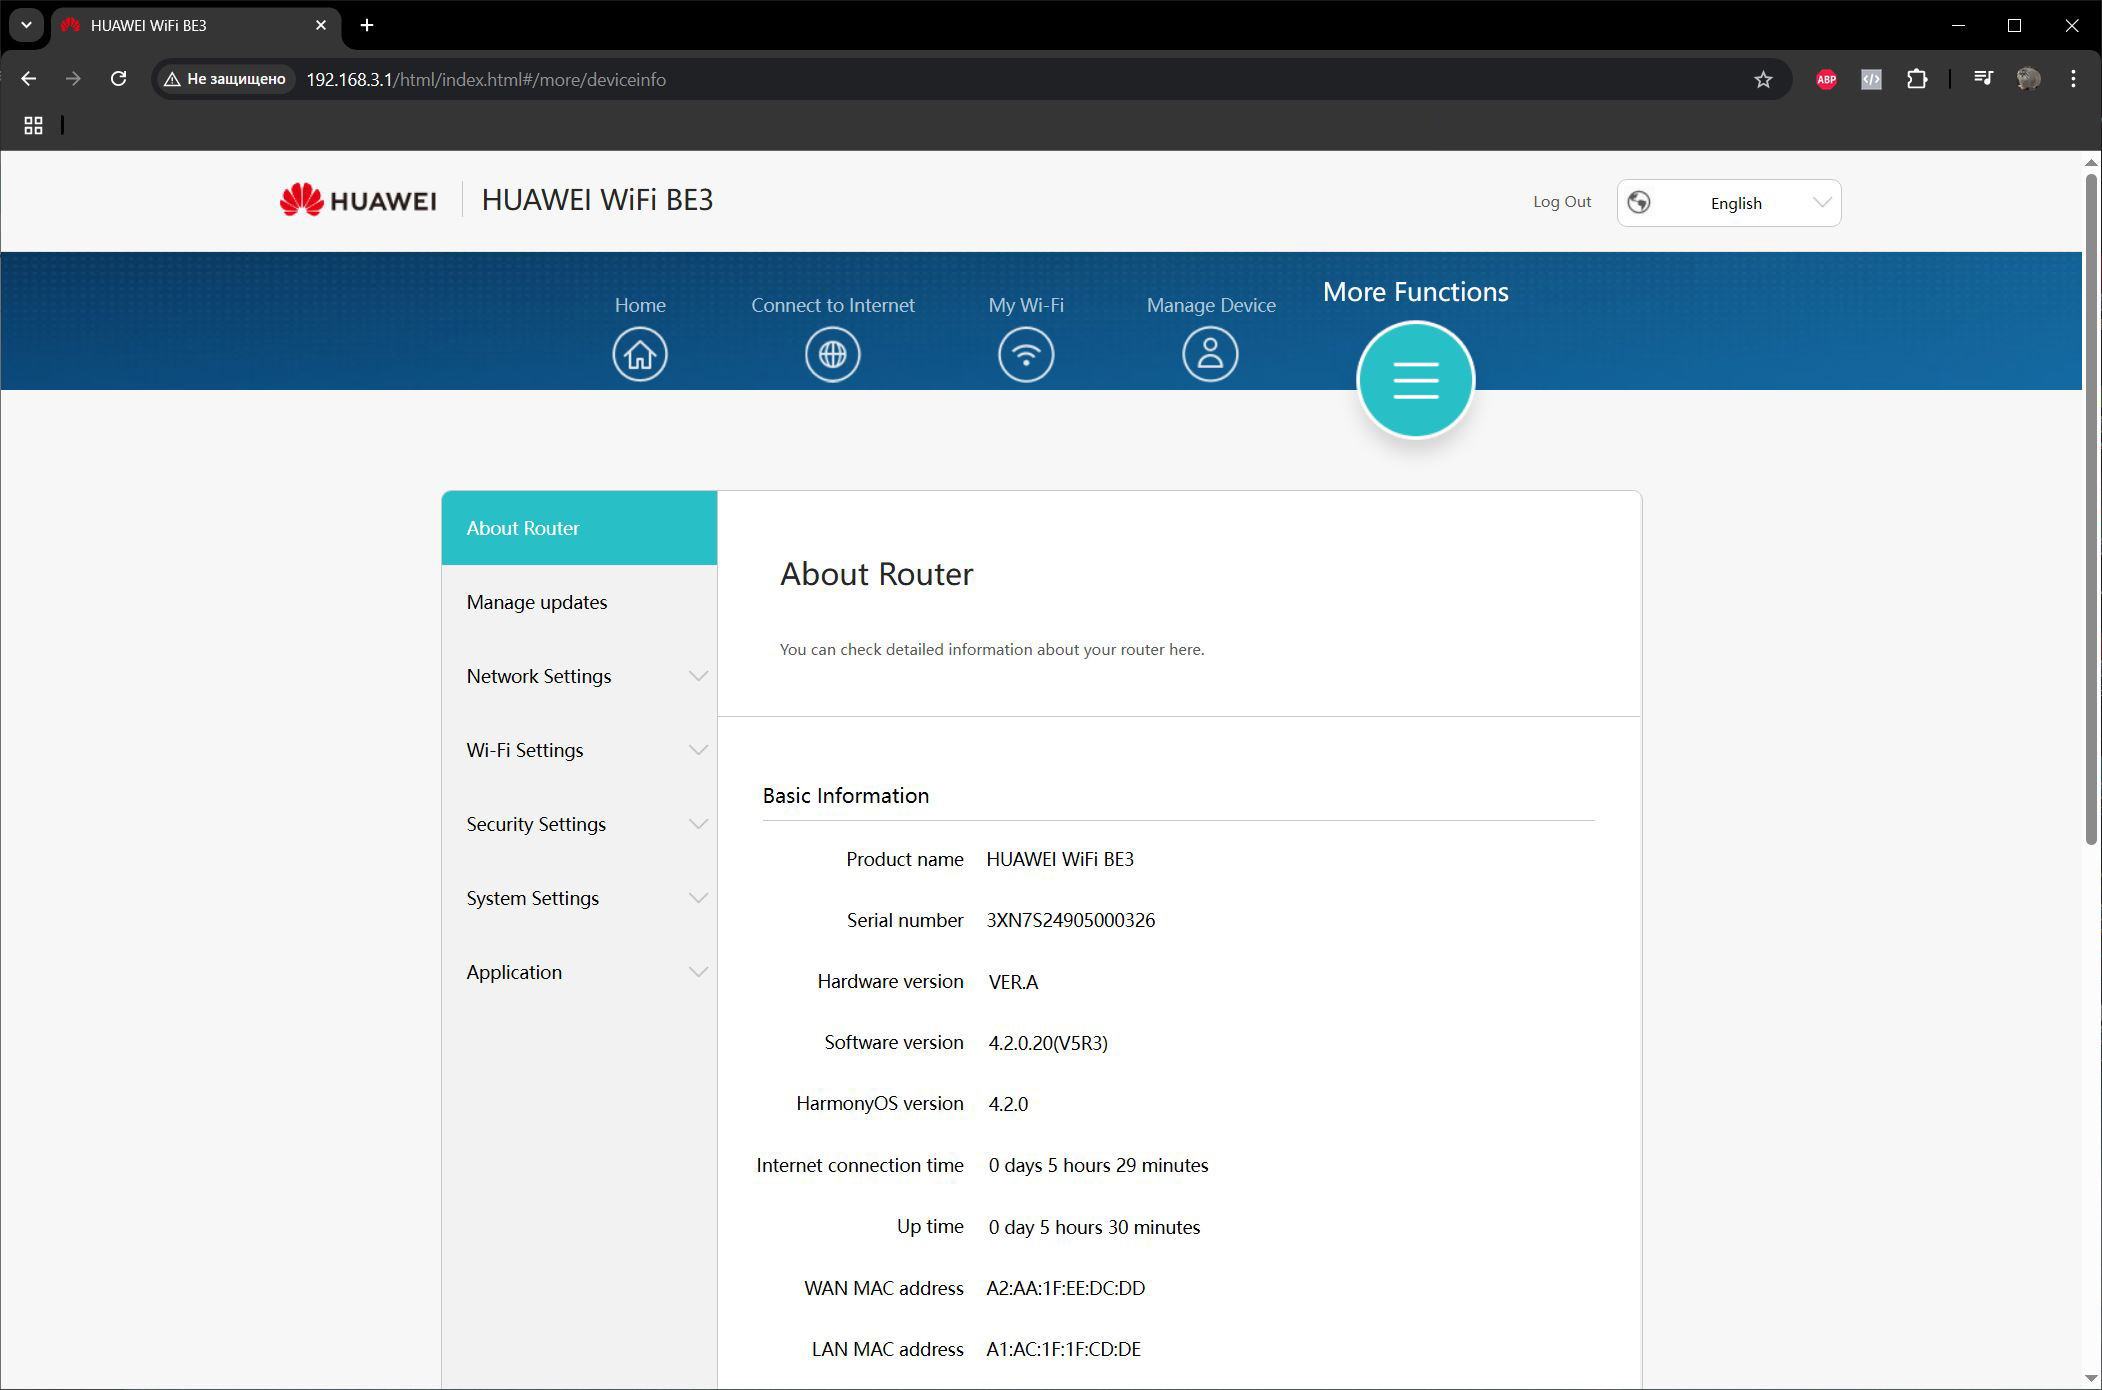Click the Not Secure warning badge
Image resolution: width=2102 pixels, height=1390 pixels.
pyautogui.click(x=225, y=79)
